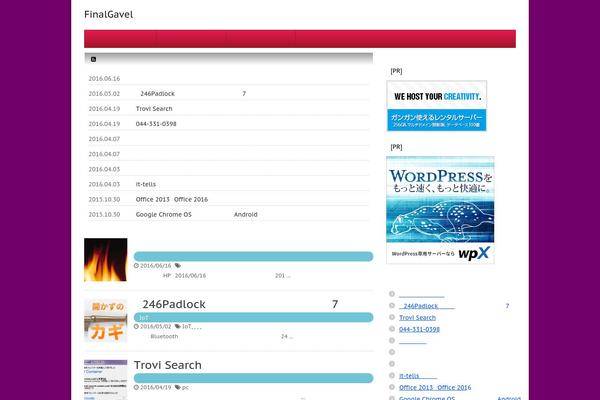This screenshot has width=600, height=400.
Task: Open the flame thumbnail post image
Action: click(x=106, y=260)
